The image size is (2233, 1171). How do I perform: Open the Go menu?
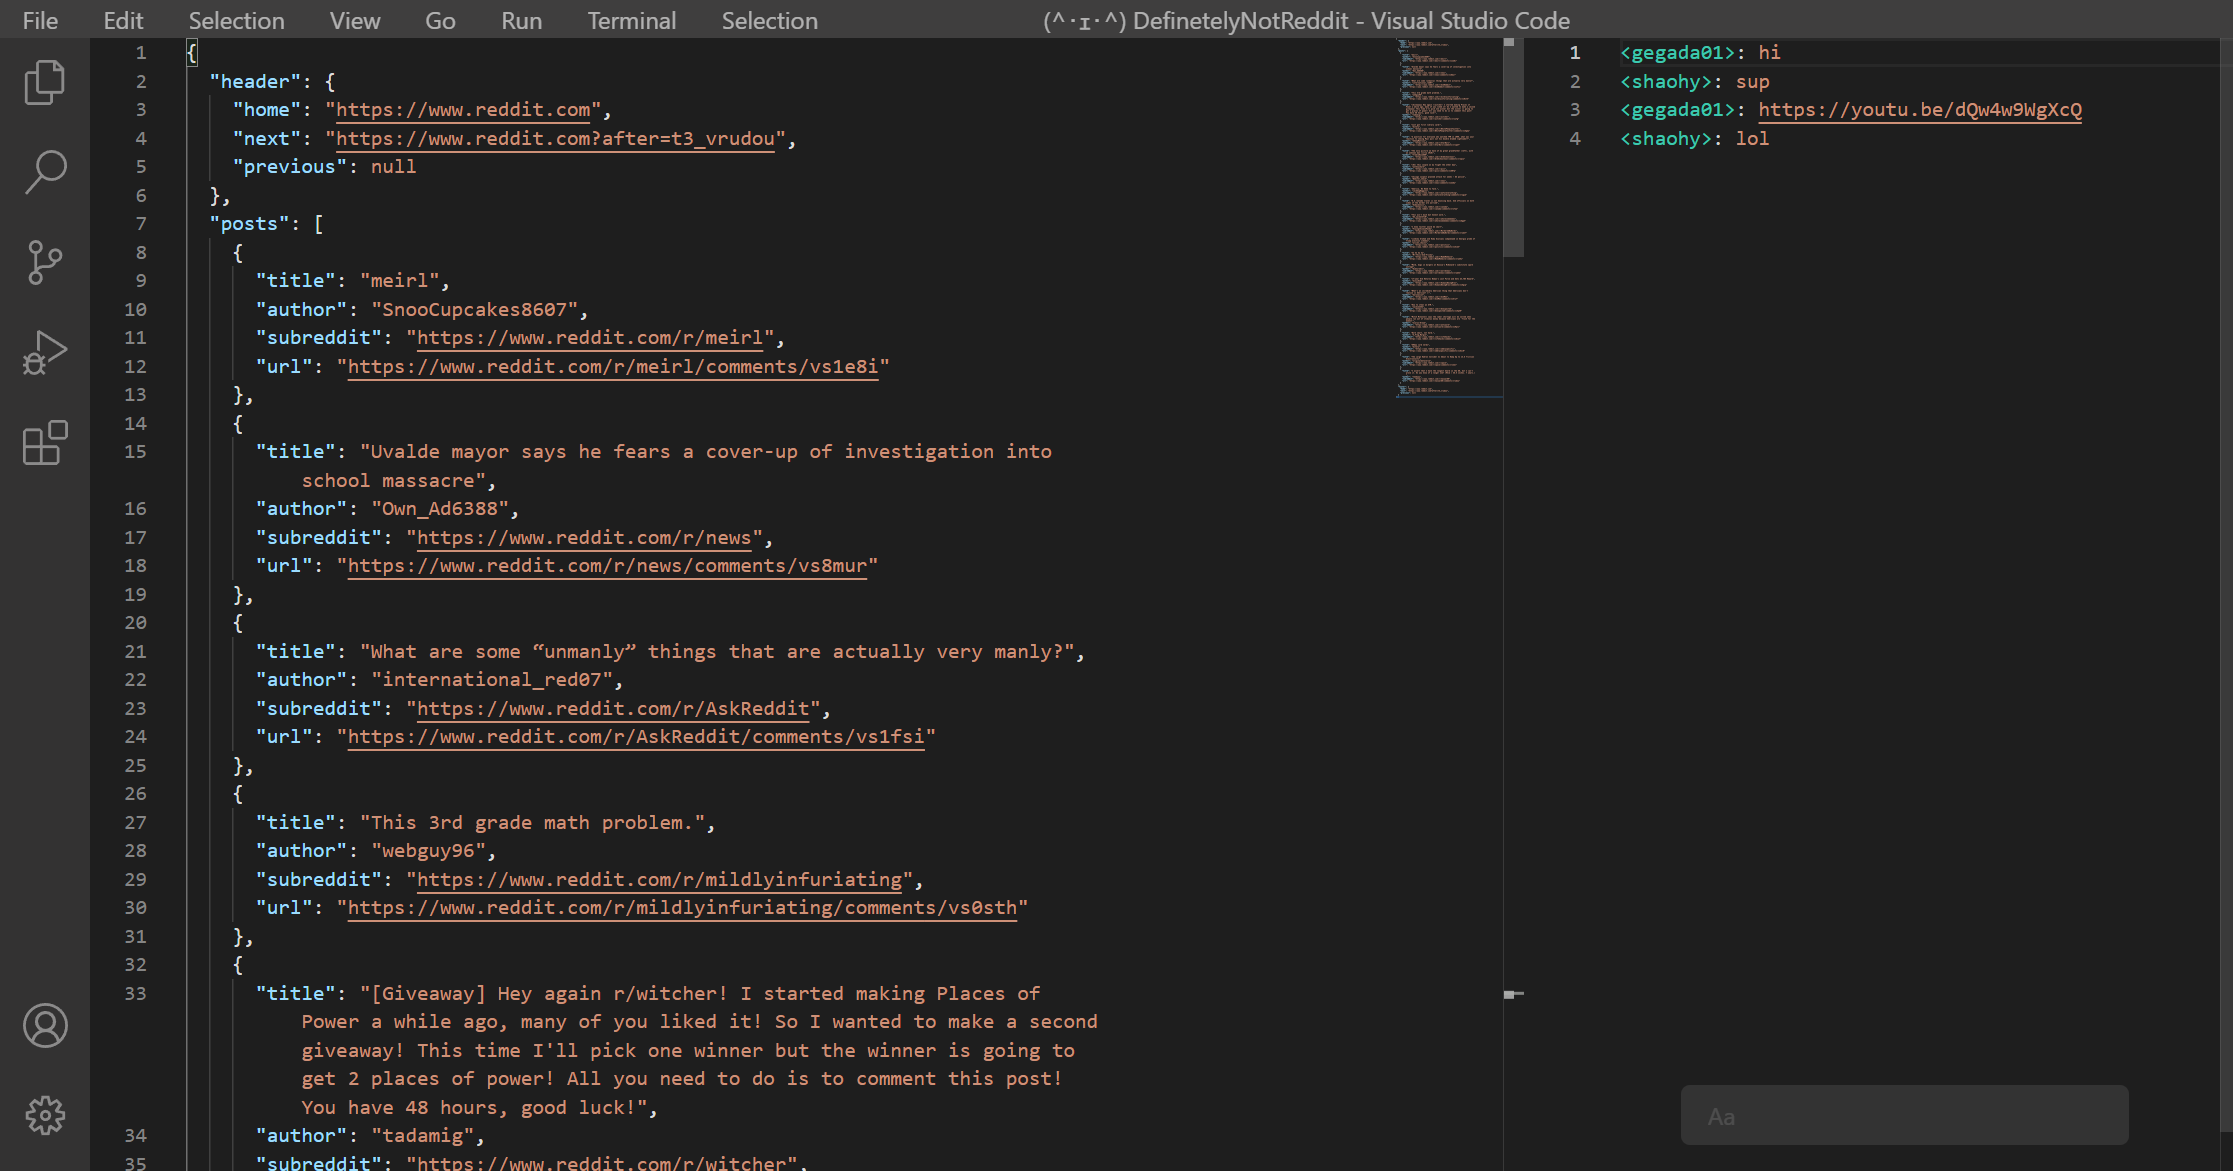tap(440, 20)
